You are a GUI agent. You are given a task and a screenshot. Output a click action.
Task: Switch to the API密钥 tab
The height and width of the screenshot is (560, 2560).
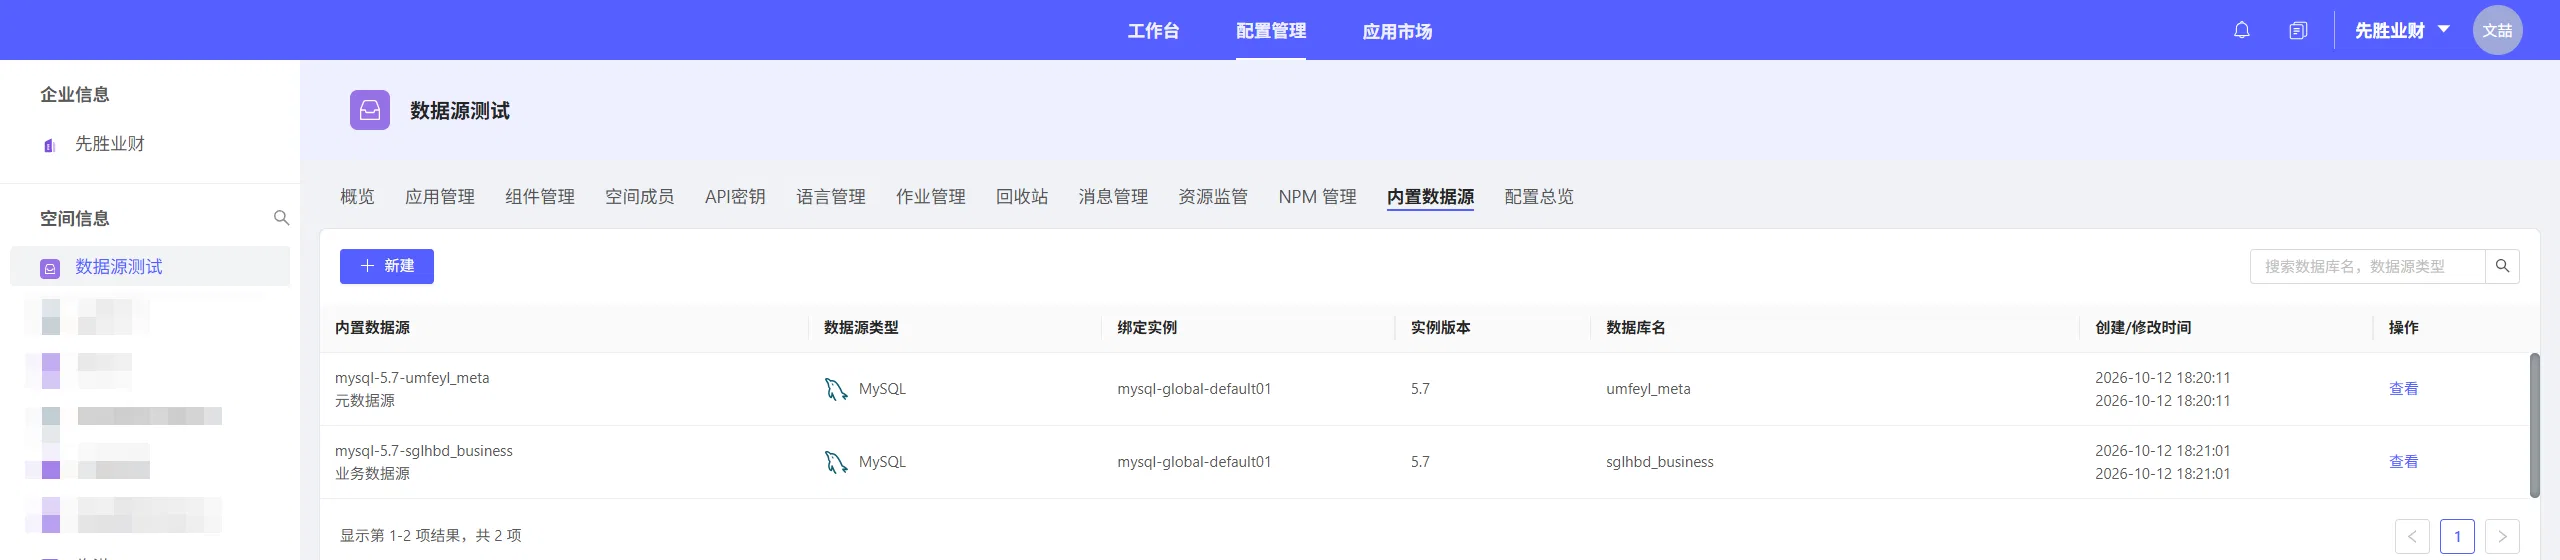tap(735, 197)
